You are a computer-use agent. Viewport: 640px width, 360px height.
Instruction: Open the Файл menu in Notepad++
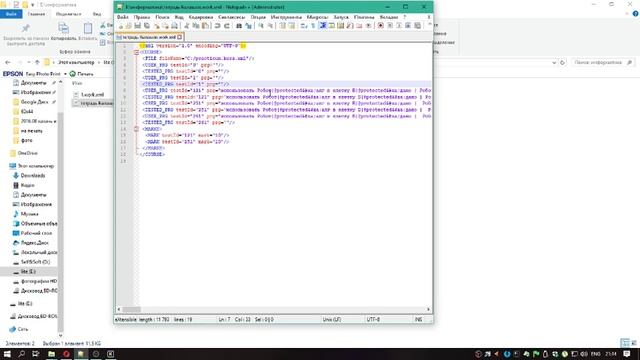pyautogui.click(x=122, y=17)
